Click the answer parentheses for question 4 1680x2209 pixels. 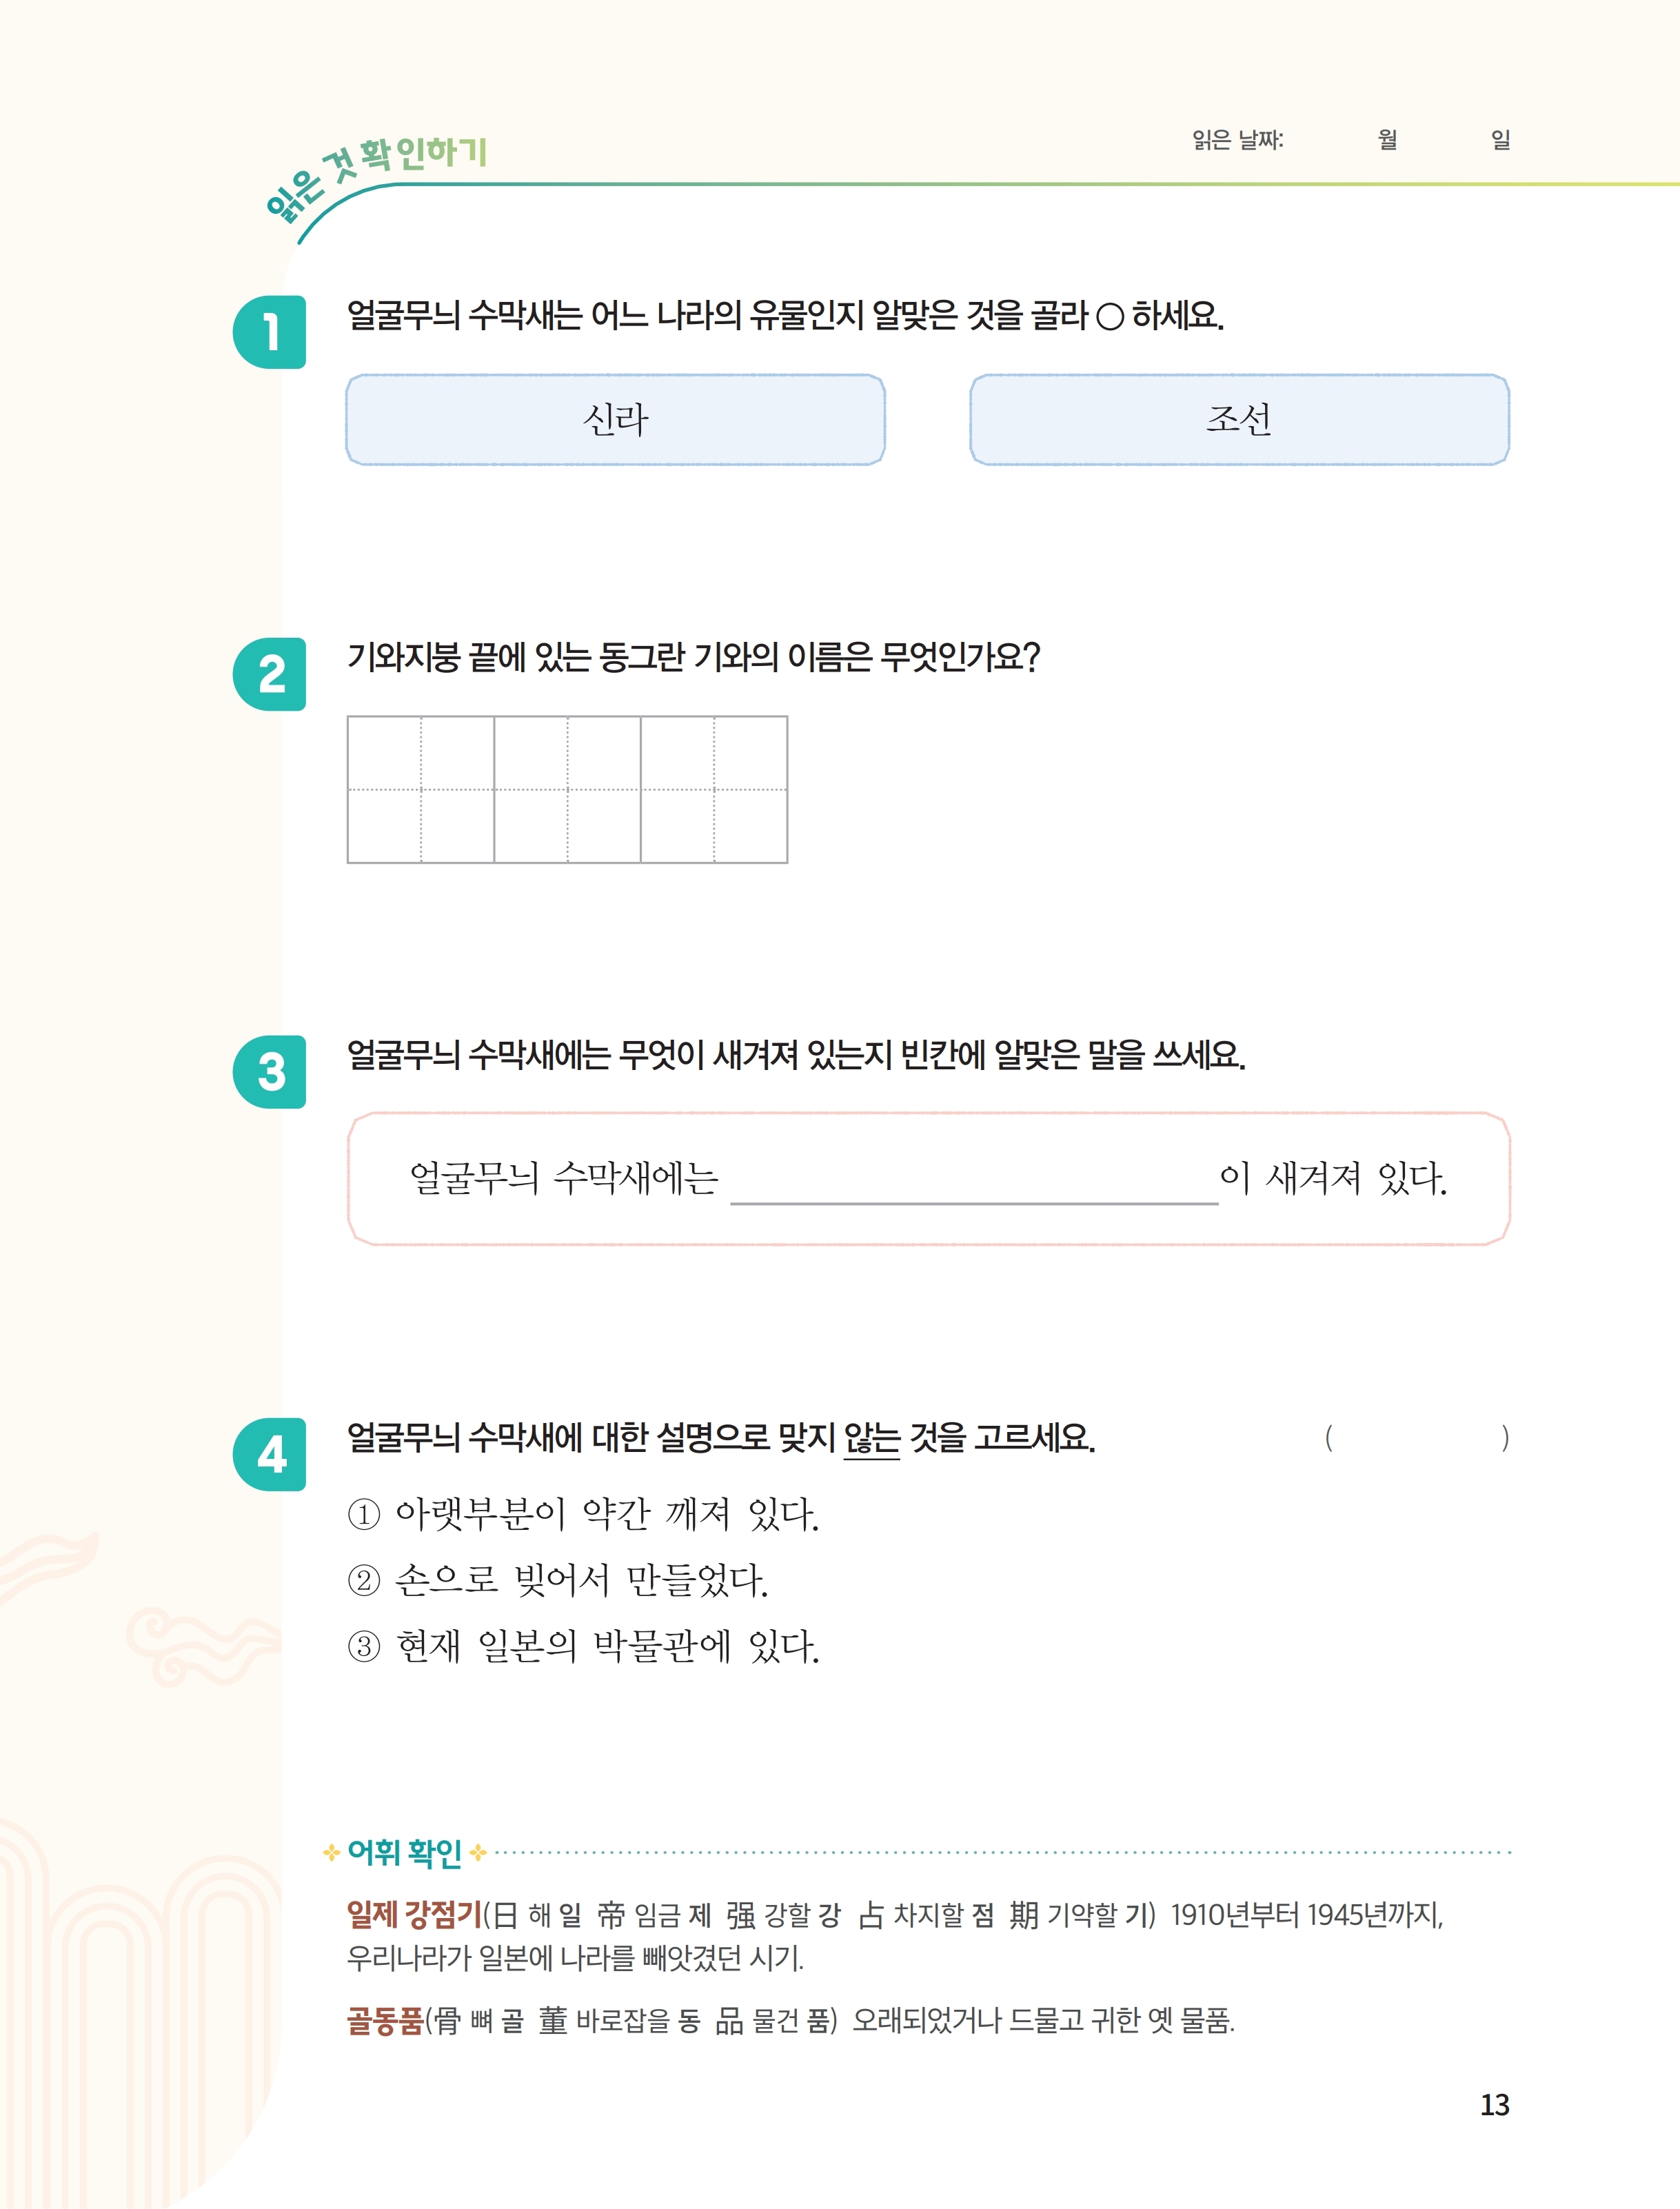pos(1417,1438)
